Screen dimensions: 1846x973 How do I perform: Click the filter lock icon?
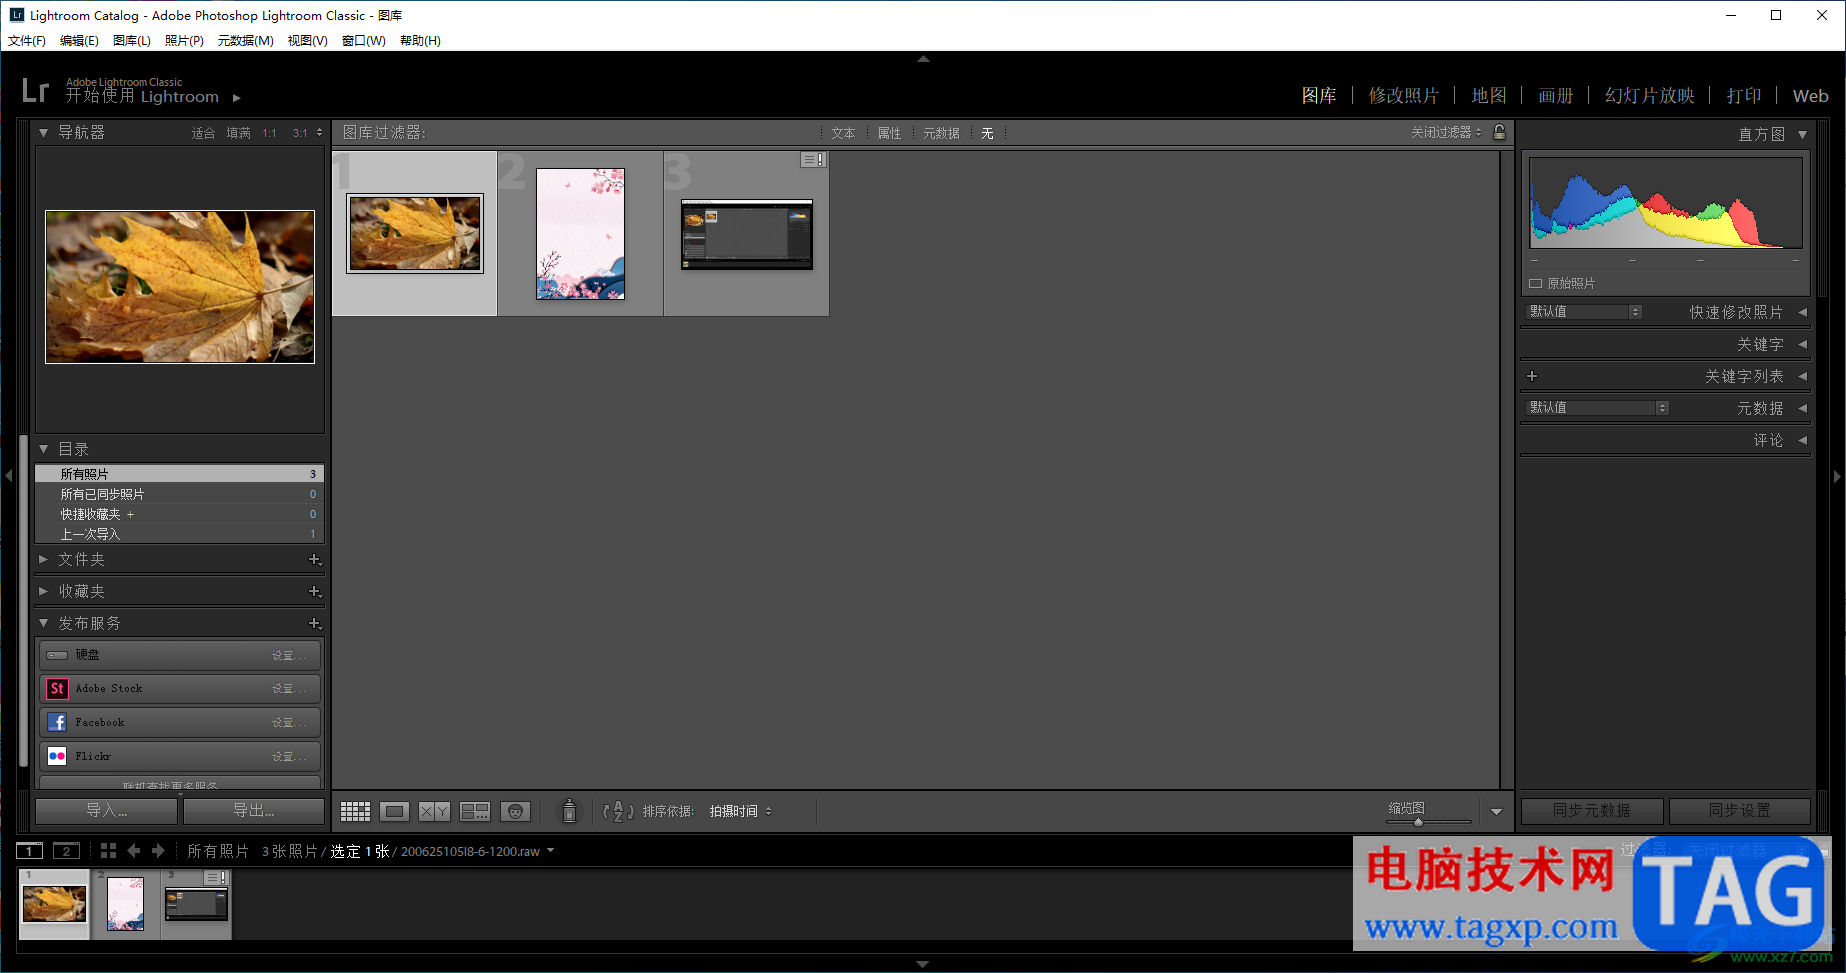(1499, 132)
